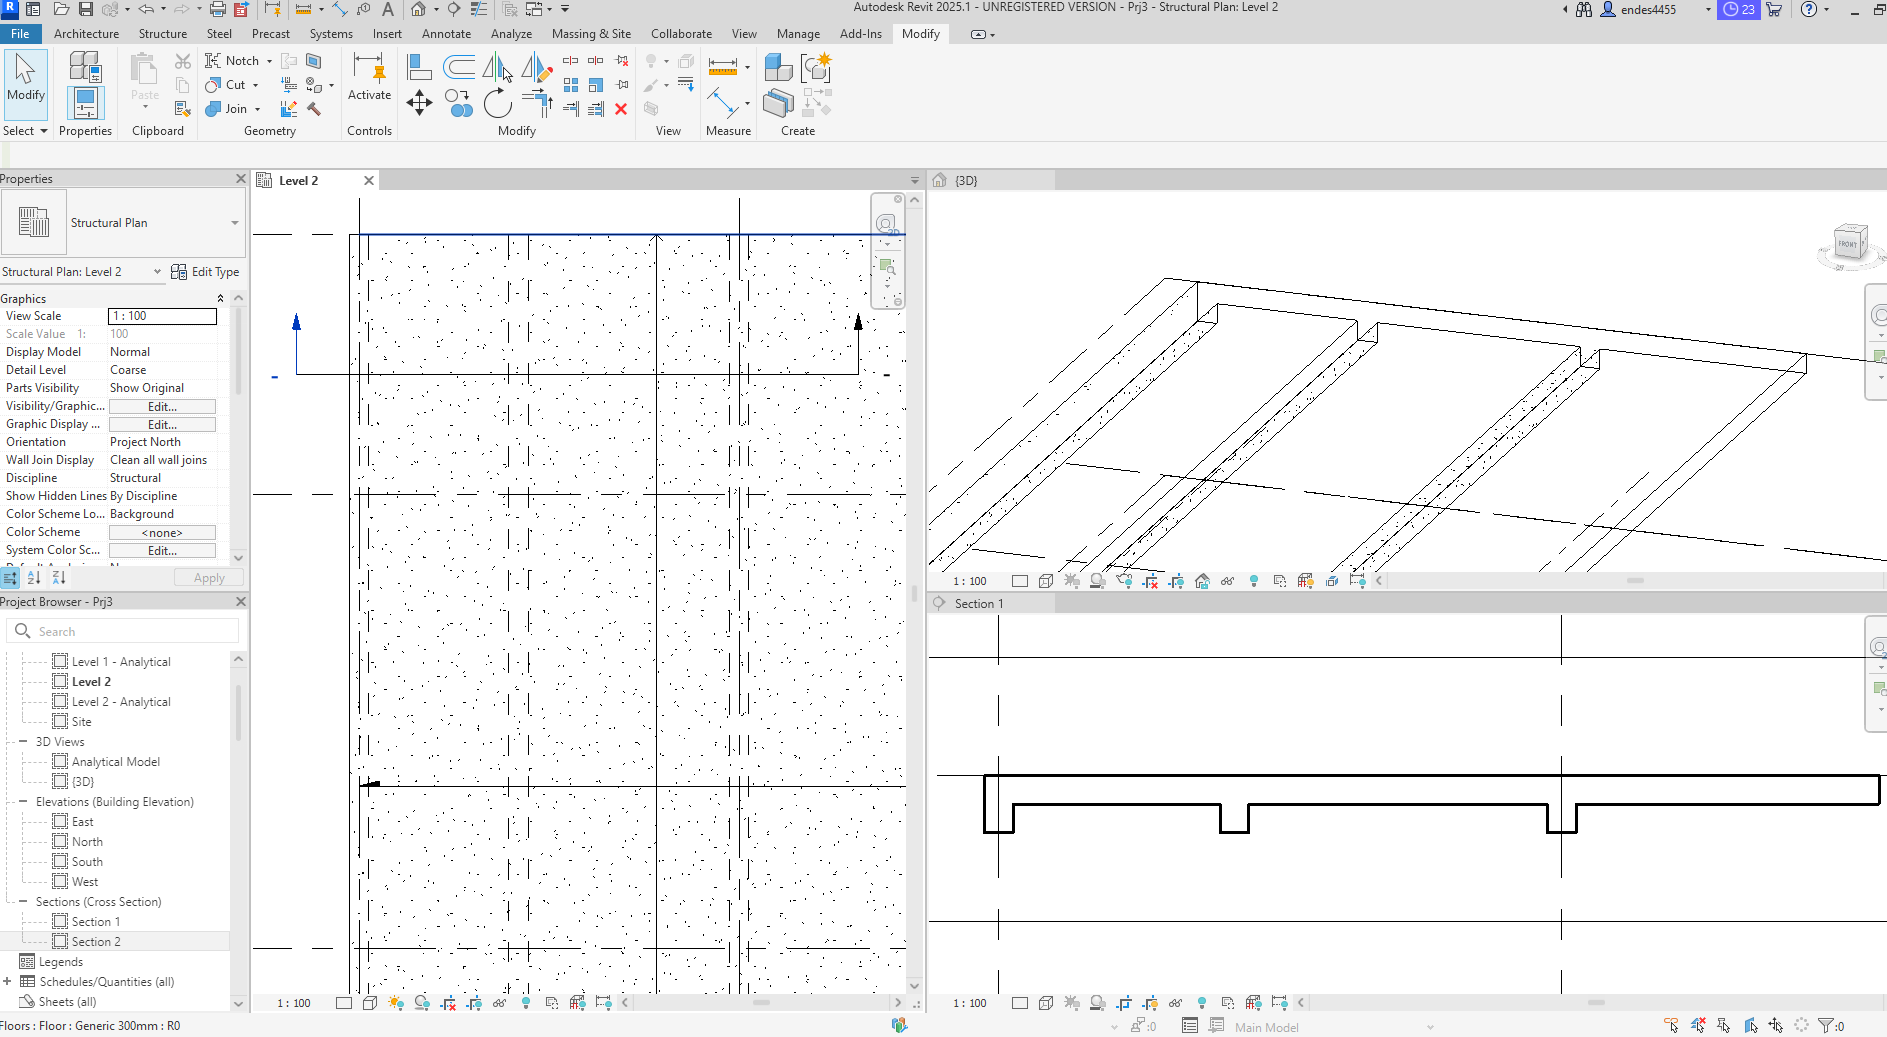This screenshot has width=1887, height=1037.
Task: Open the Visual Style icon on view control bar
Action: click(x=369, y=1003)
